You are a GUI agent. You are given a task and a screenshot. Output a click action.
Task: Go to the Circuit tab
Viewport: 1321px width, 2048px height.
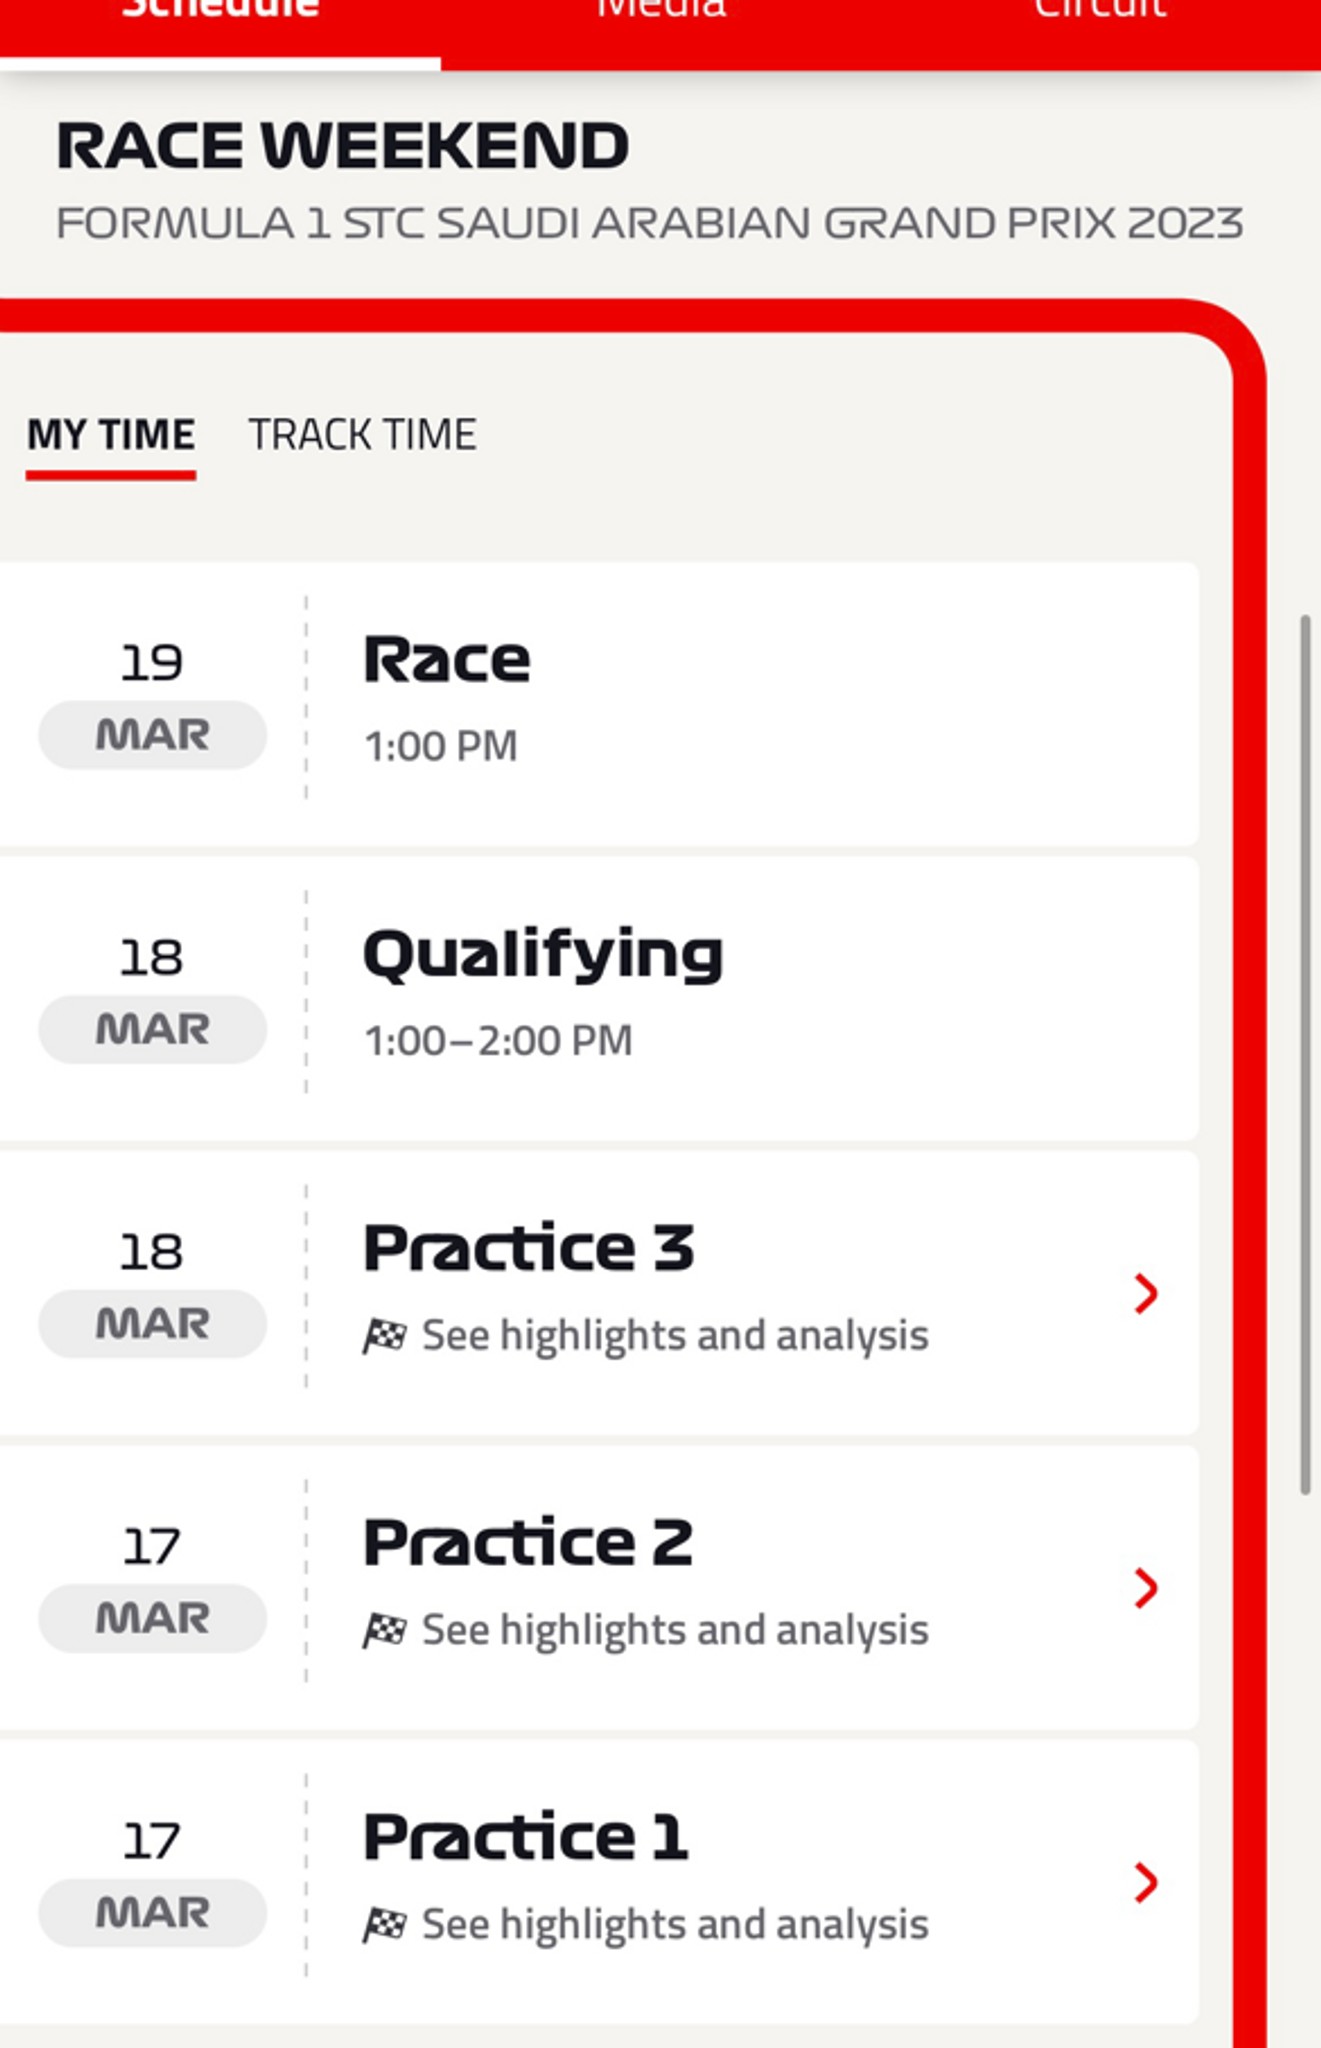click(1100, 12)
